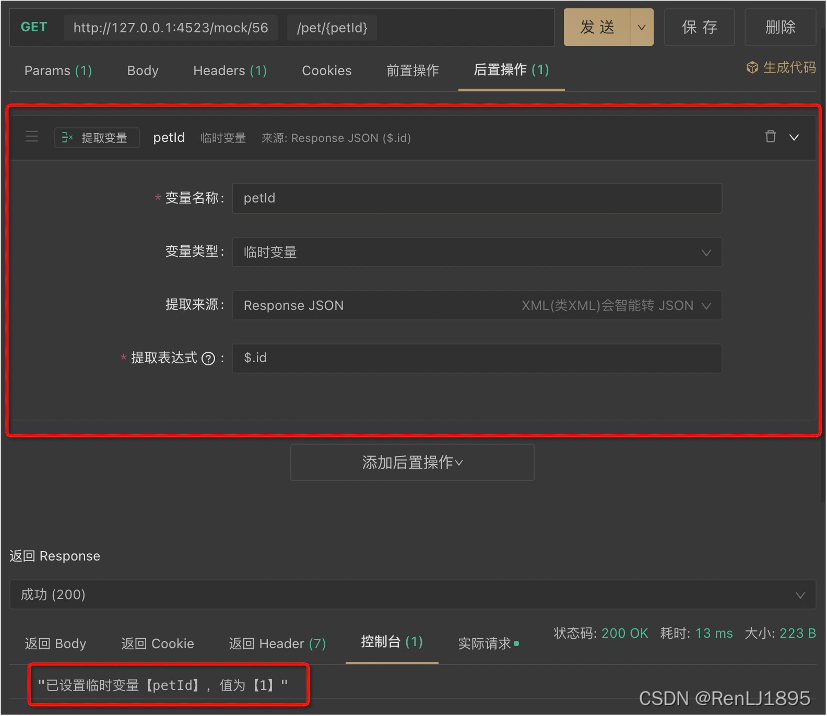Open the 变量类型 dropdown
Image resolution: width=827 pixels, height=716 pixels.
click(x=477, y=252)
